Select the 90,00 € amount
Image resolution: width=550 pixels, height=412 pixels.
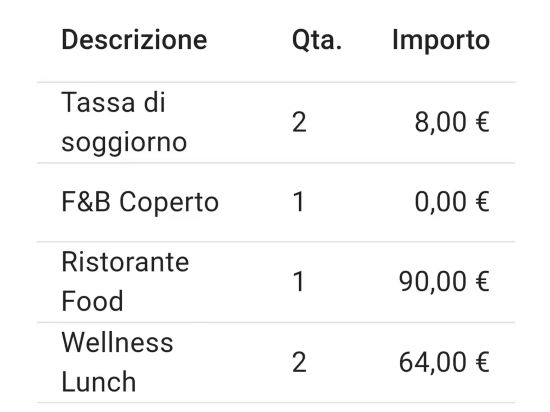coord(444,282)
